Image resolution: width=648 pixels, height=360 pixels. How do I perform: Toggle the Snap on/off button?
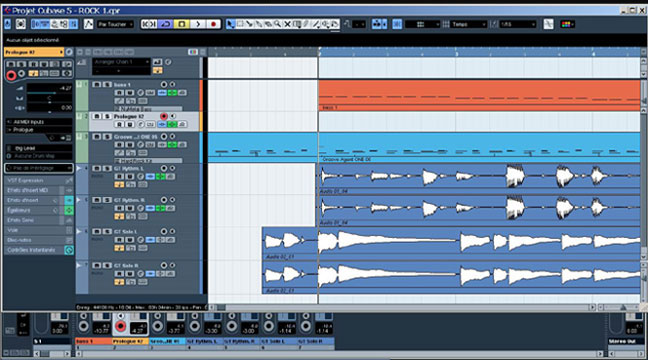tap(397, 24)
